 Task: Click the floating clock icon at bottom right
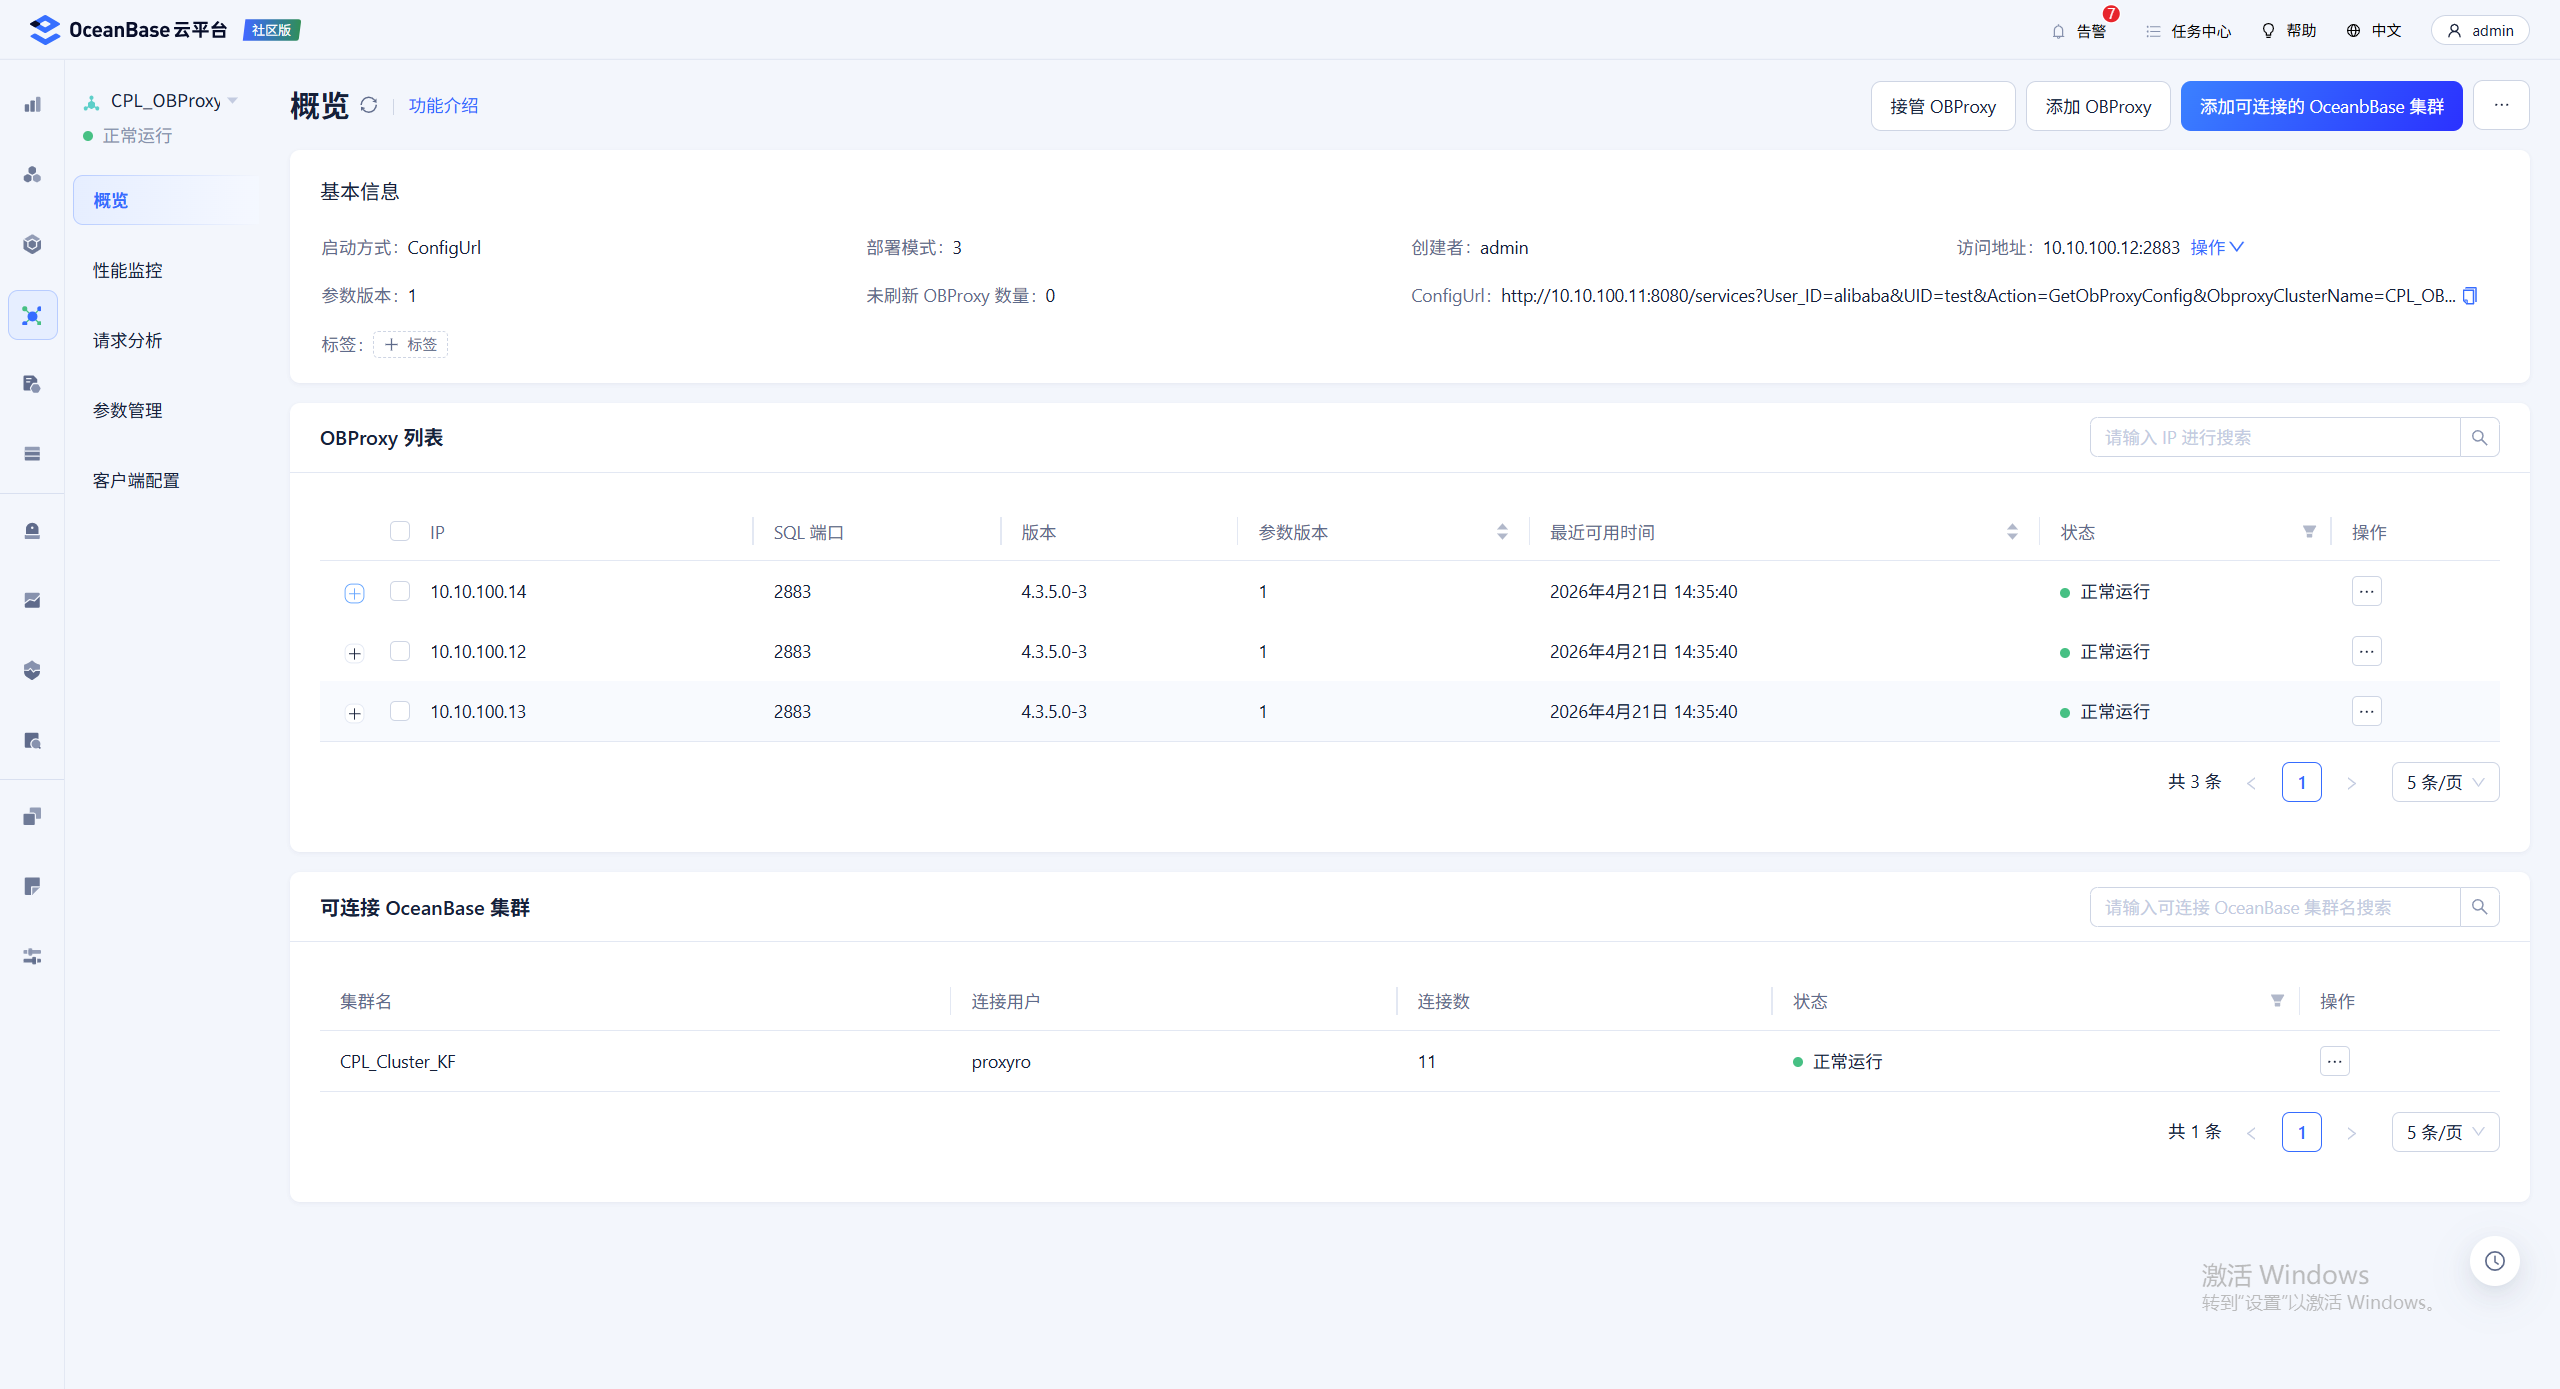pyautogui.click(x=2494, y=1261)
